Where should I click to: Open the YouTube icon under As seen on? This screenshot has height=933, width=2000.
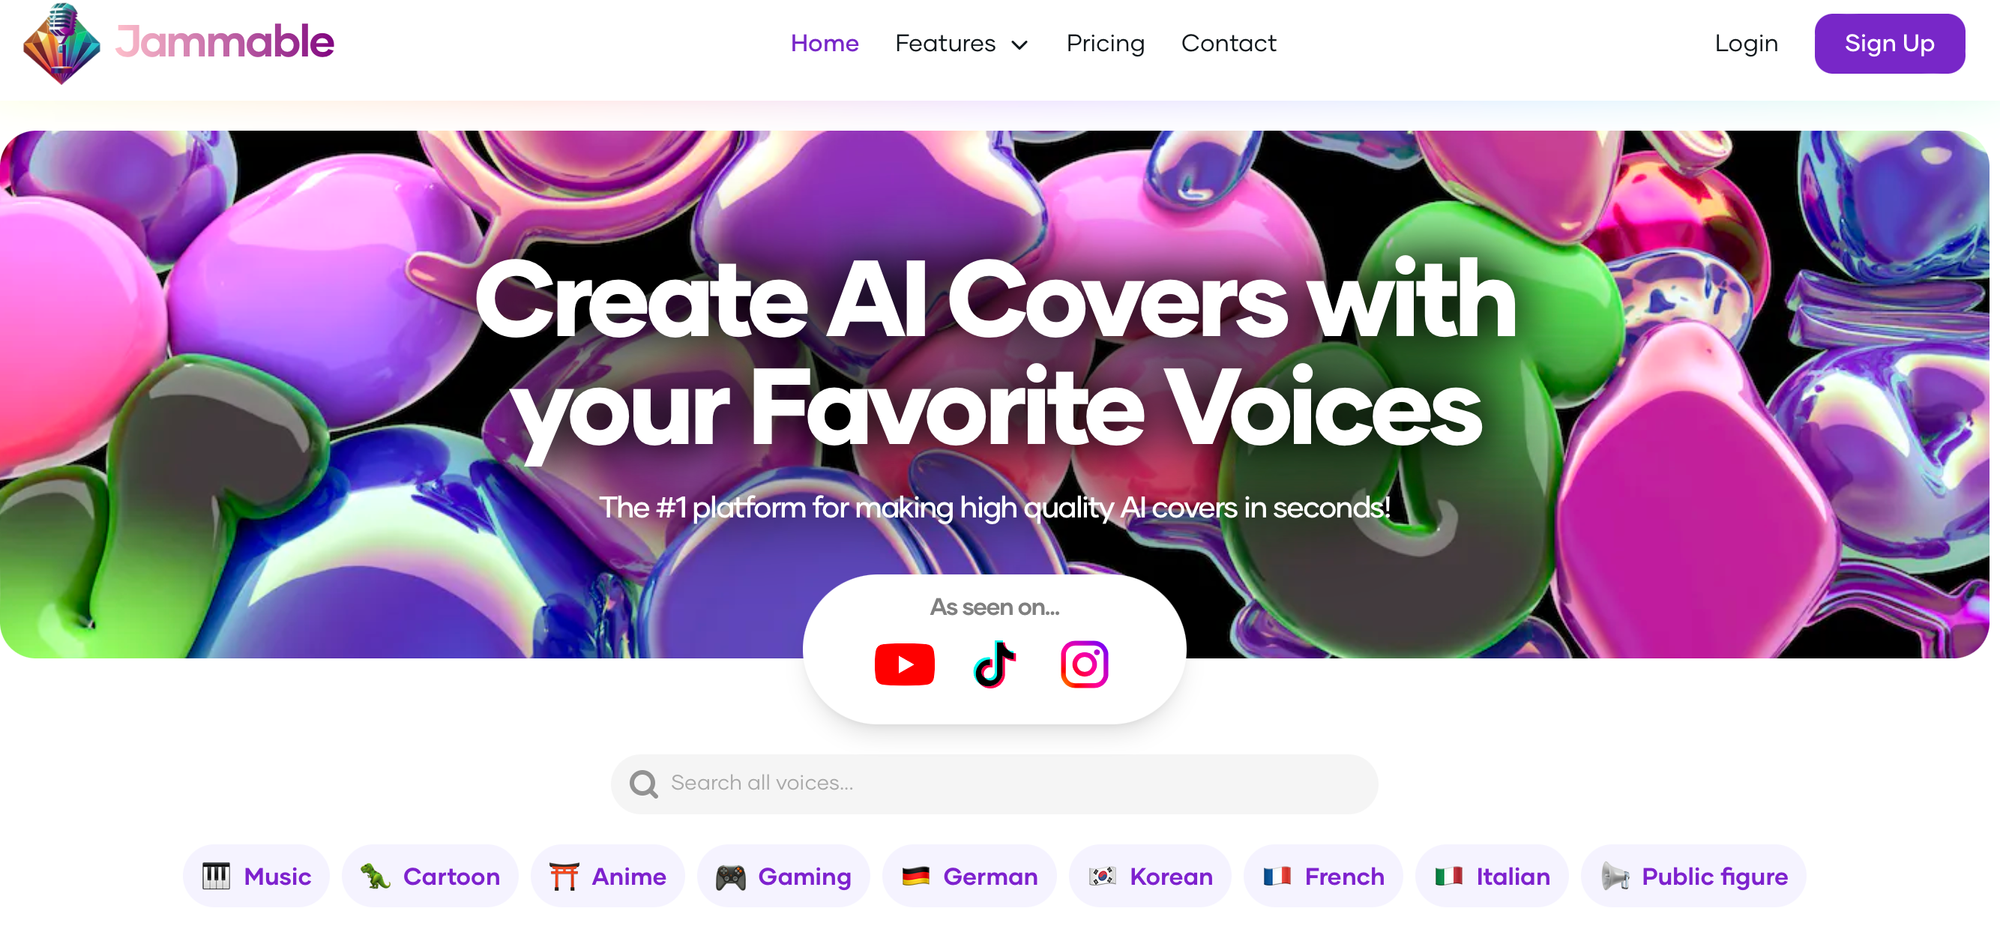pos(904,665)
